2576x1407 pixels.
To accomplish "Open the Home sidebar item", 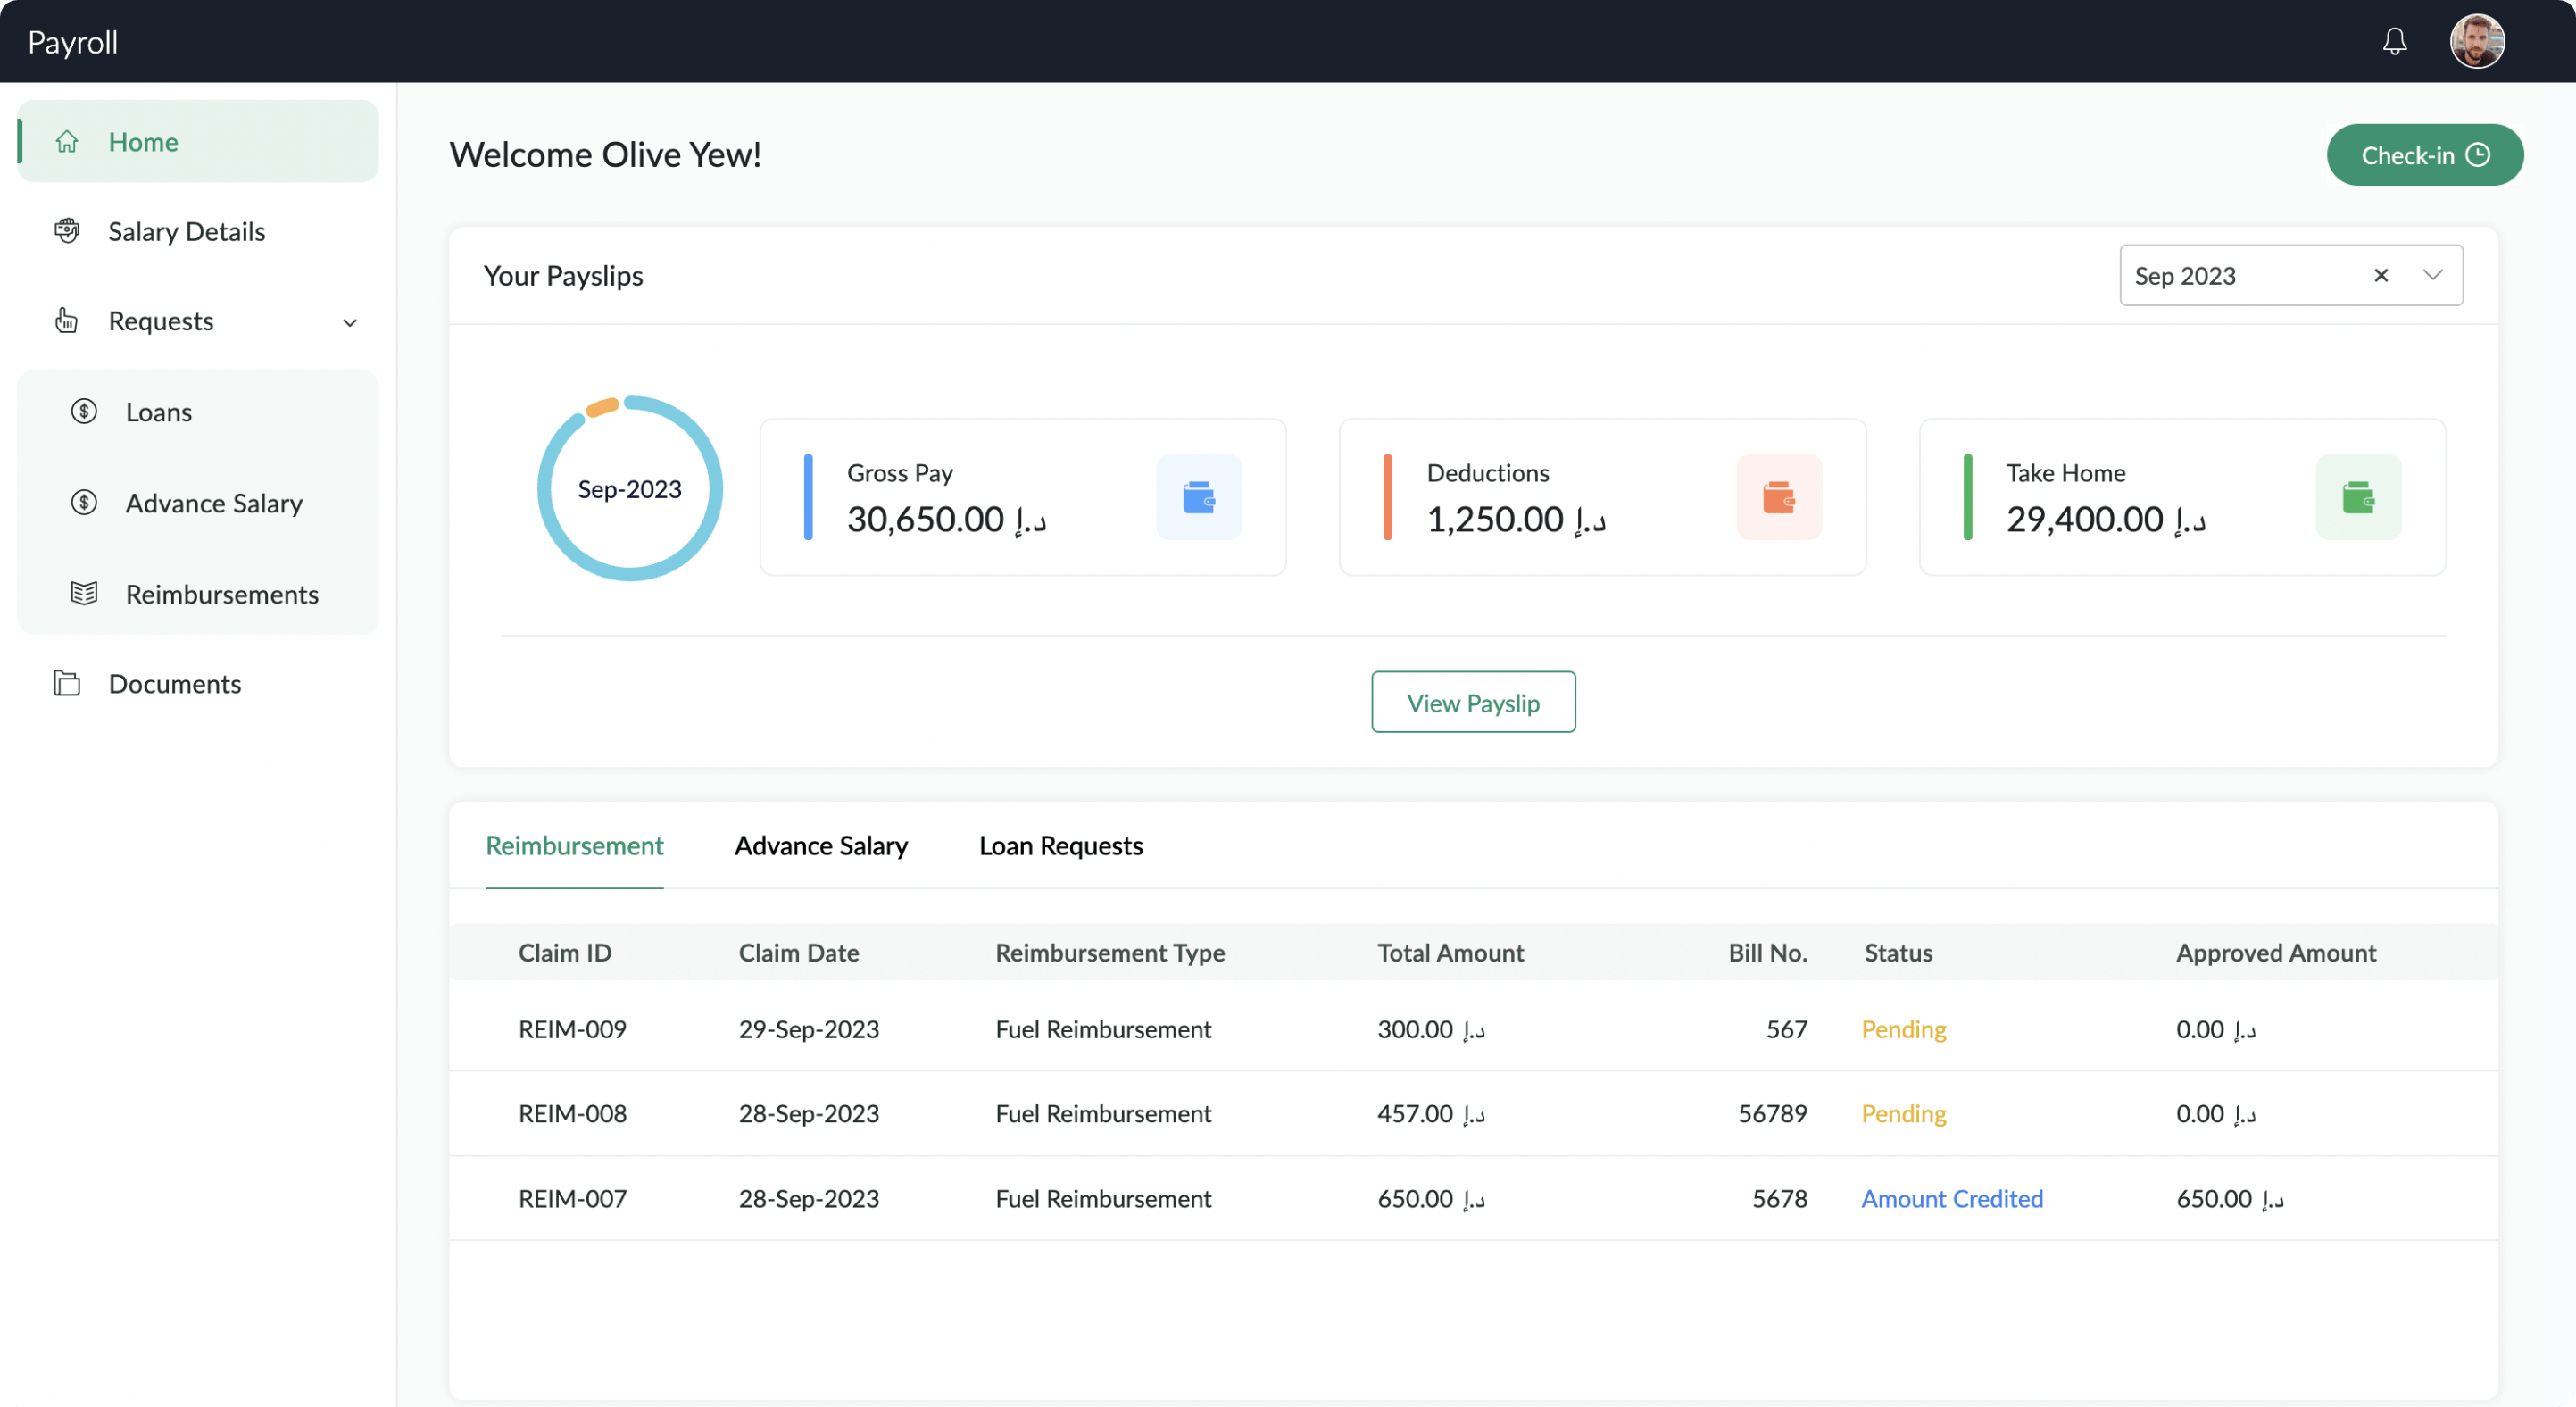I will [142, 141].
